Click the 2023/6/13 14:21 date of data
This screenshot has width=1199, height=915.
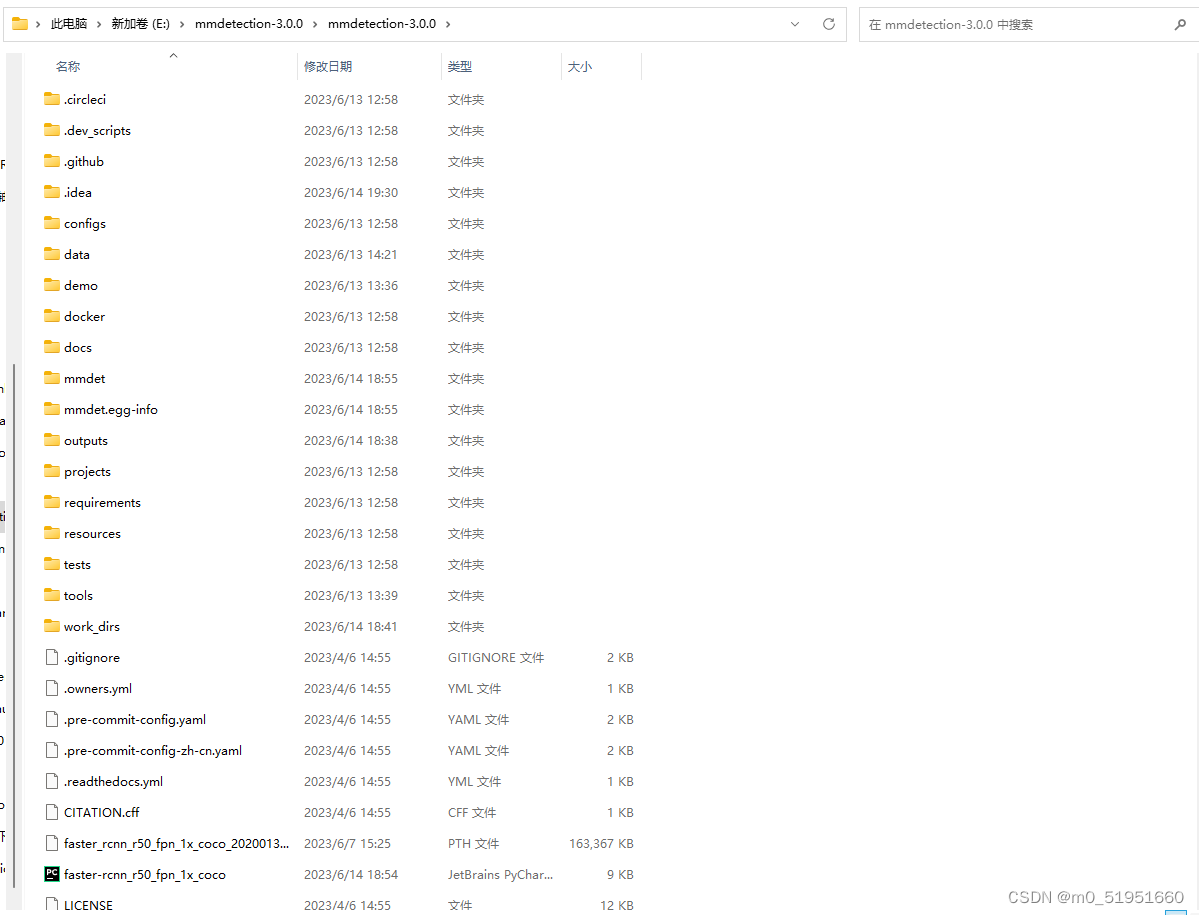pos(350,255)
